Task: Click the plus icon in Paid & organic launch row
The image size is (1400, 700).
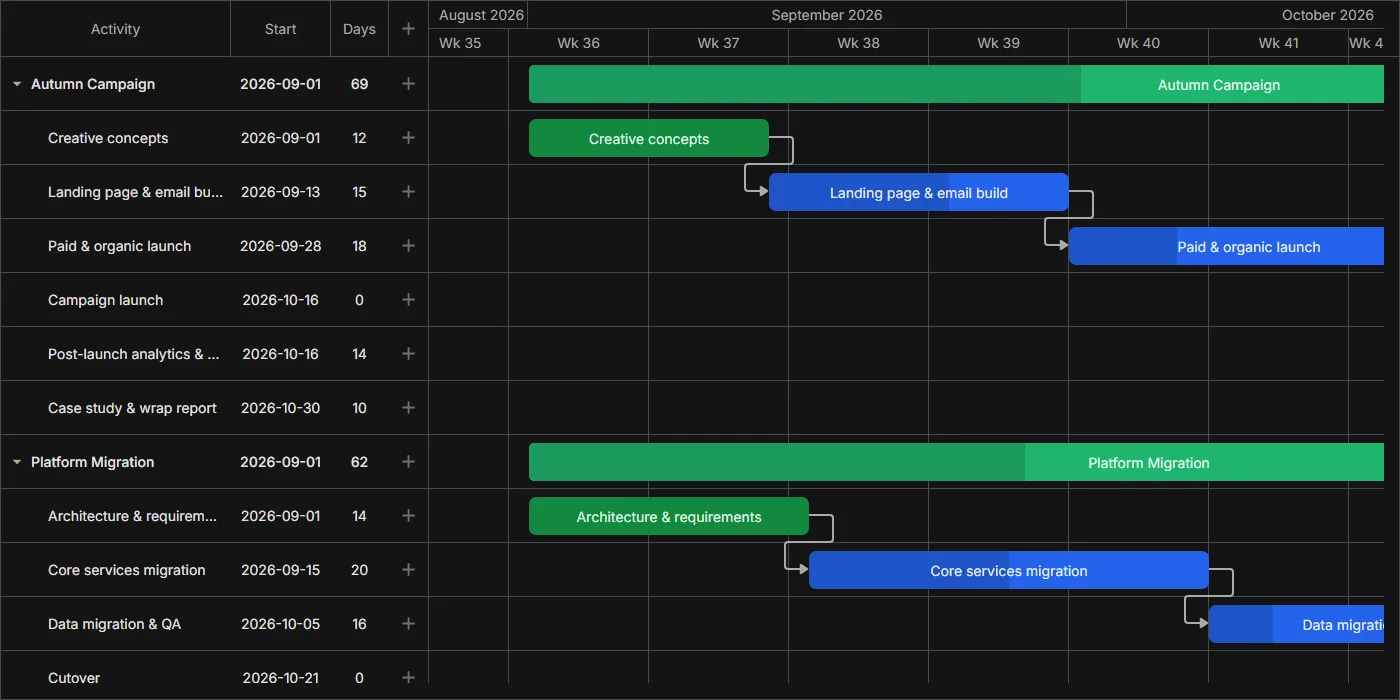Action: pos(408,246)
